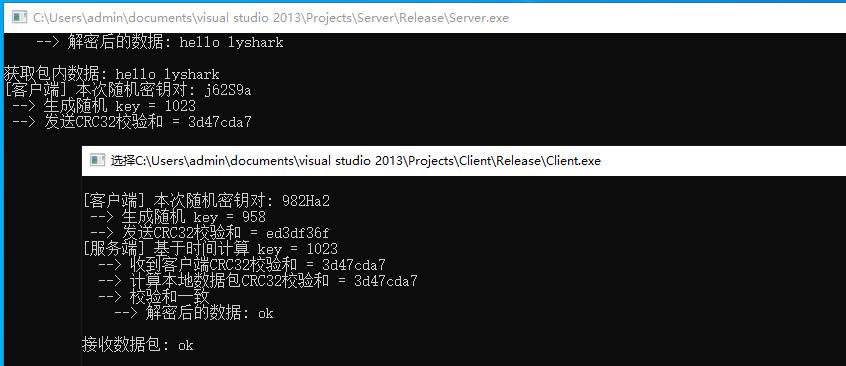Click the '获取包内数据: hello lyshark' line
The height and width of the screenshot is (366, 846).
(x=112, y=74)
